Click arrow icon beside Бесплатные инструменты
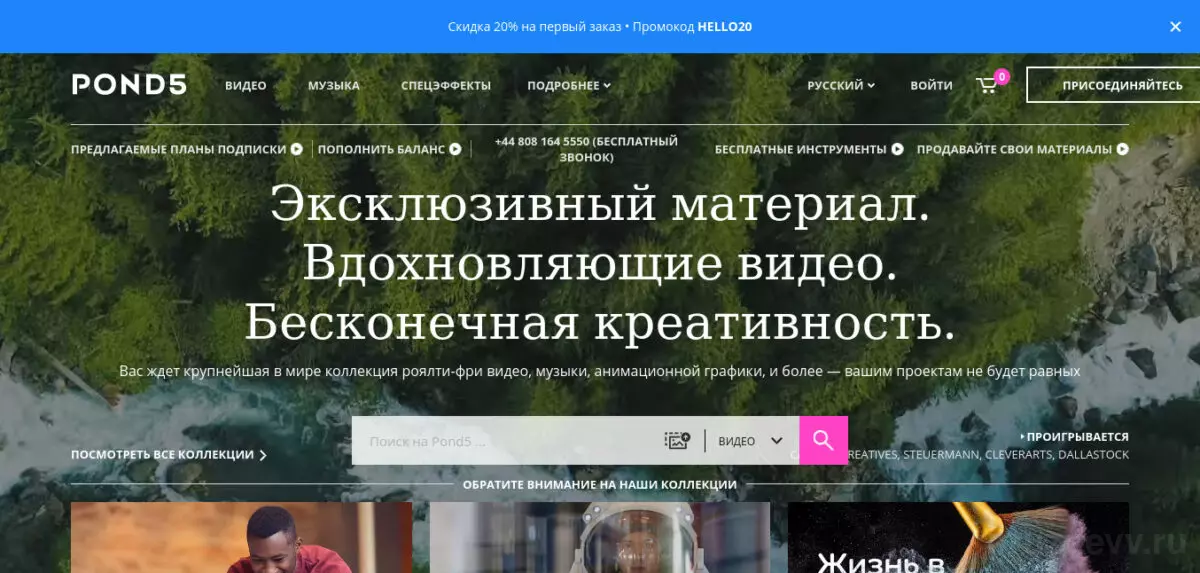This screenshot has height=573, width=1200. [x=897, y=149]
